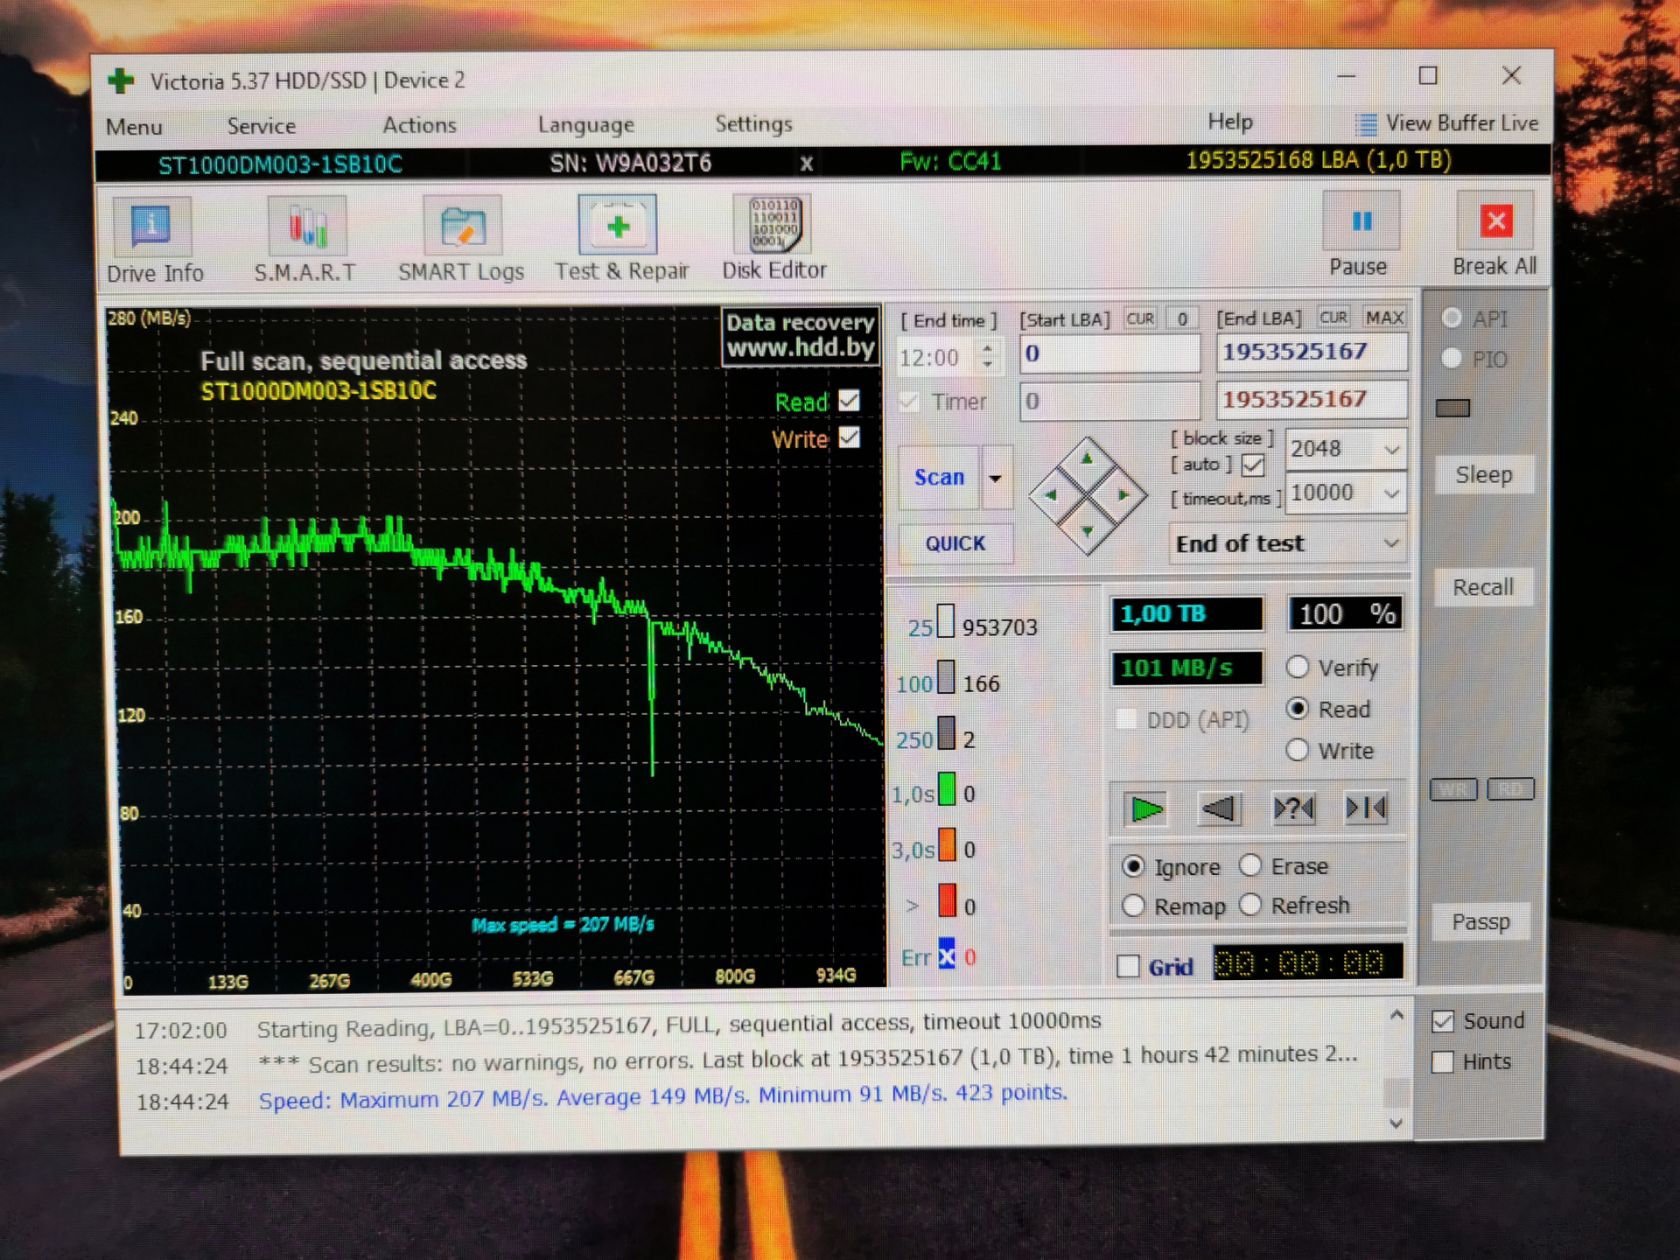Click the End LBA input field
This screenshot has height=1260, width=1680.
click(1311, 352)
